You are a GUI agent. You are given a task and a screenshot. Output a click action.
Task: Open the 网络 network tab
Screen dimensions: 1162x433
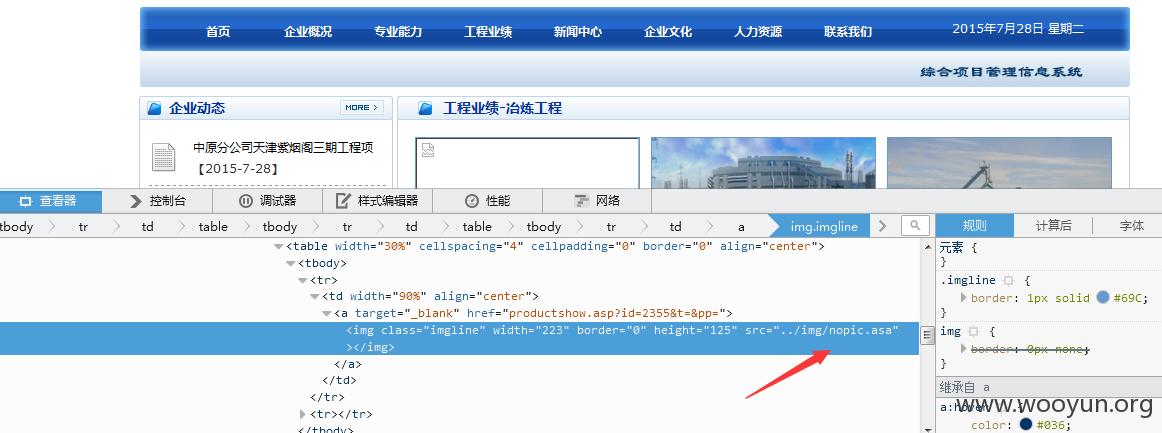tap(597, 201)
